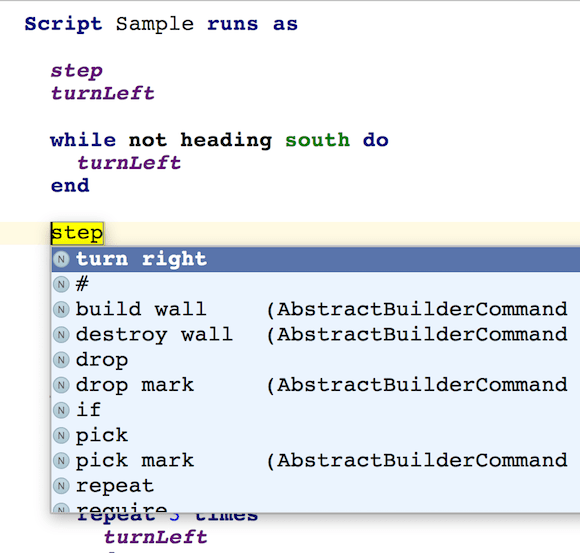Screen dimensions: 580x553
Task: Pick the 'destroy wall' suggestion
Action: click(316, 335)
